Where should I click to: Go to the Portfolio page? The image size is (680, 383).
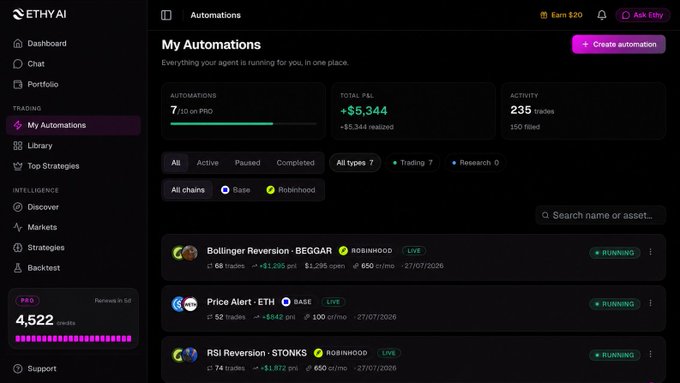point(36,84)
